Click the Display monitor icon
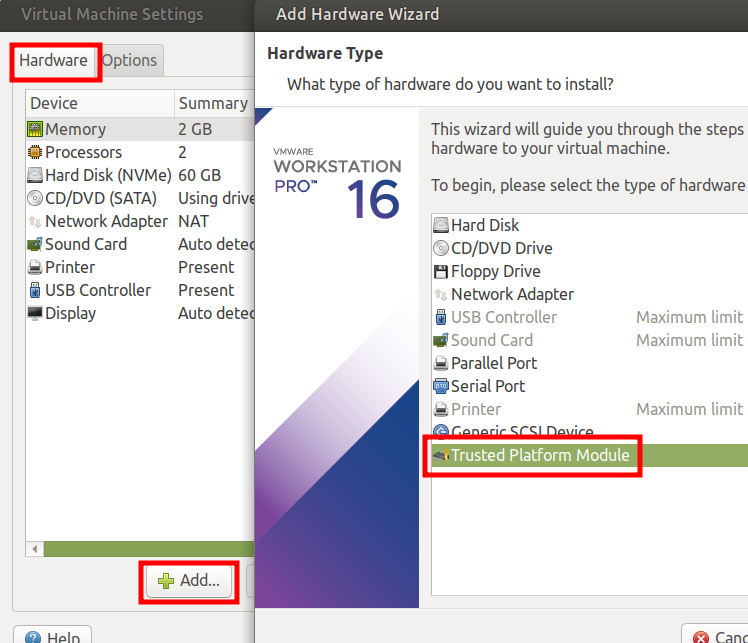 point(35,313)
